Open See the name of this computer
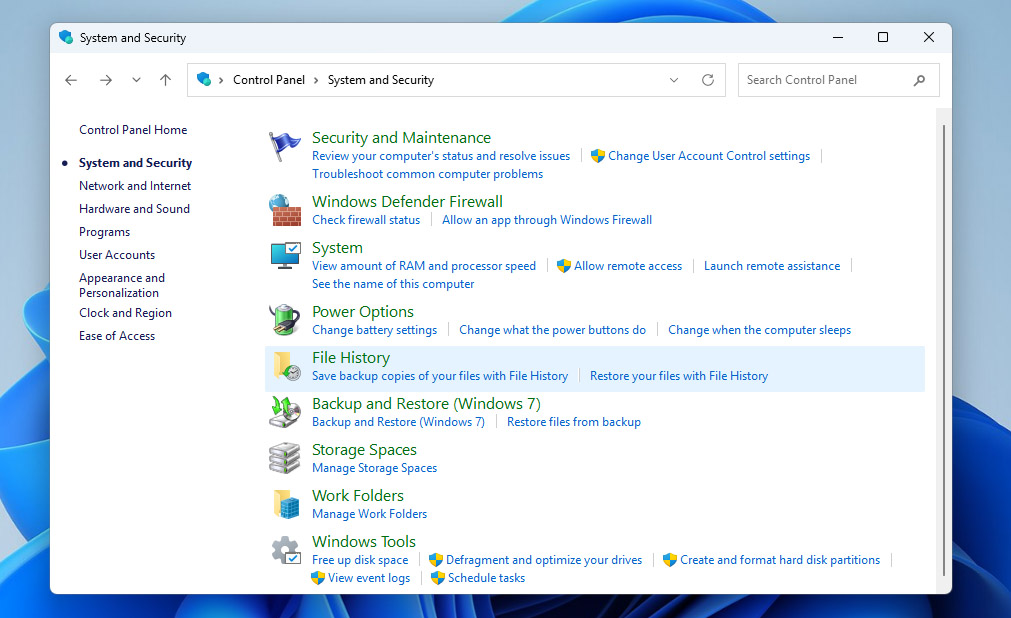1011x618 pixels. (393, 284)
